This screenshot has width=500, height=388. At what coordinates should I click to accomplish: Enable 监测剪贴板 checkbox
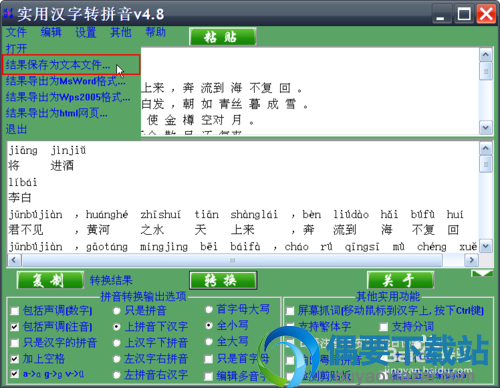[290, 376]
